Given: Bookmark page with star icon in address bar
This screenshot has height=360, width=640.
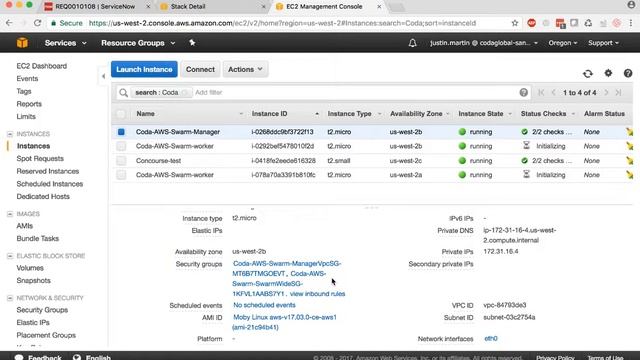Looking at the screenshot, I should click(x=515, y=23).
